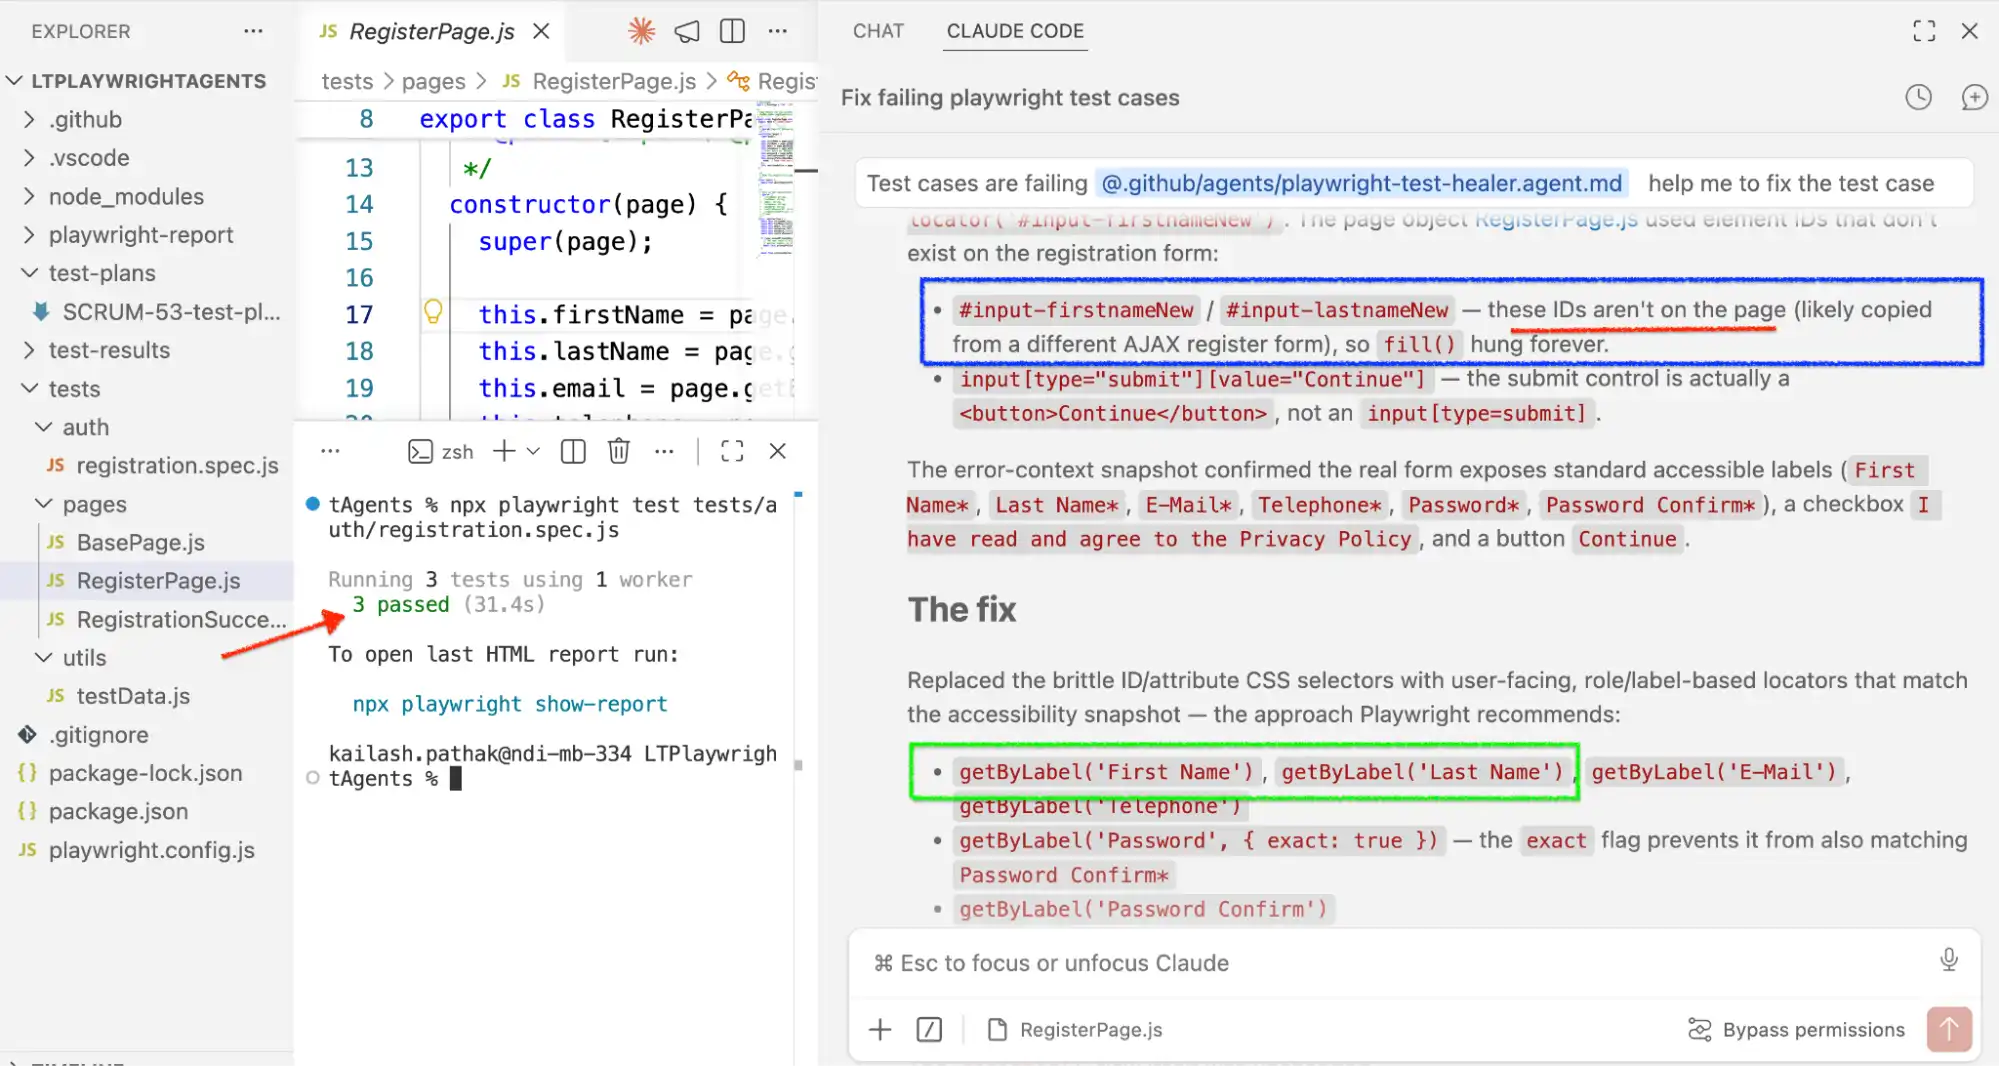The width and height of the screenshot is (1999, 1066).
Task: Start a new chat with plus bubble icon
Action: 1974,97
